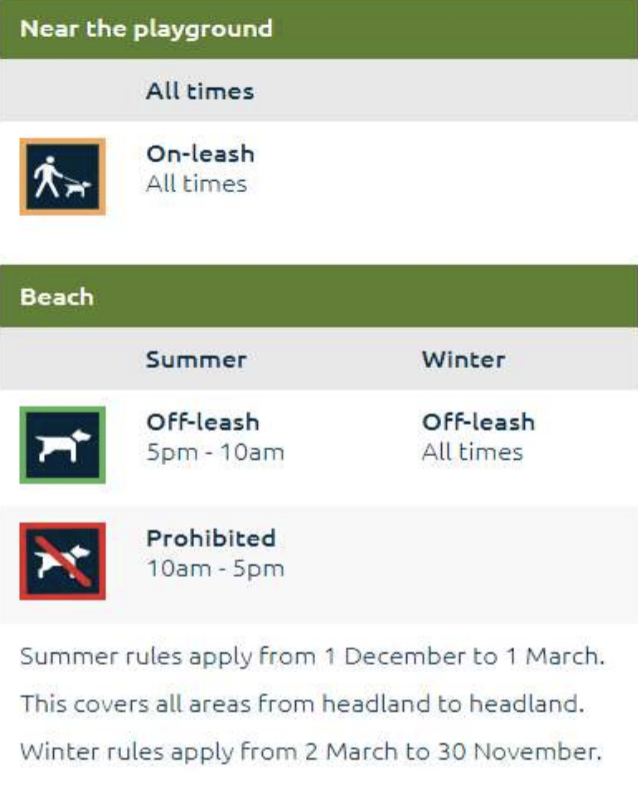
Task: Select the 'Near the playground' header
Action: (x=319, y=29)
